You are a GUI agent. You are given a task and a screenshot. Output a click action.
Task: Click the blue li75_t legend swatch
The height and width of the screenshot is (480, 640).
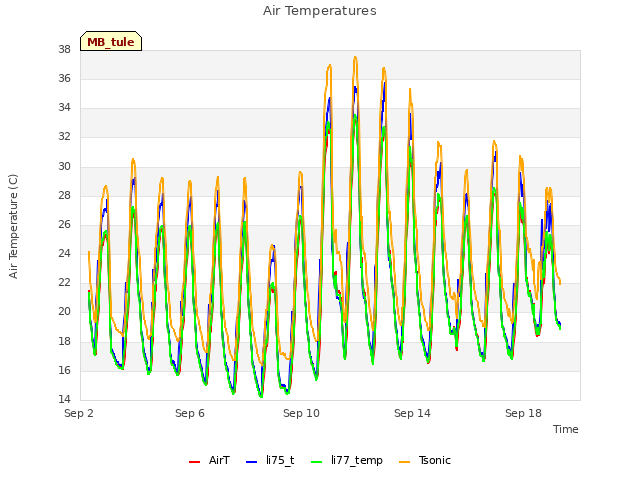coord(251,462)
